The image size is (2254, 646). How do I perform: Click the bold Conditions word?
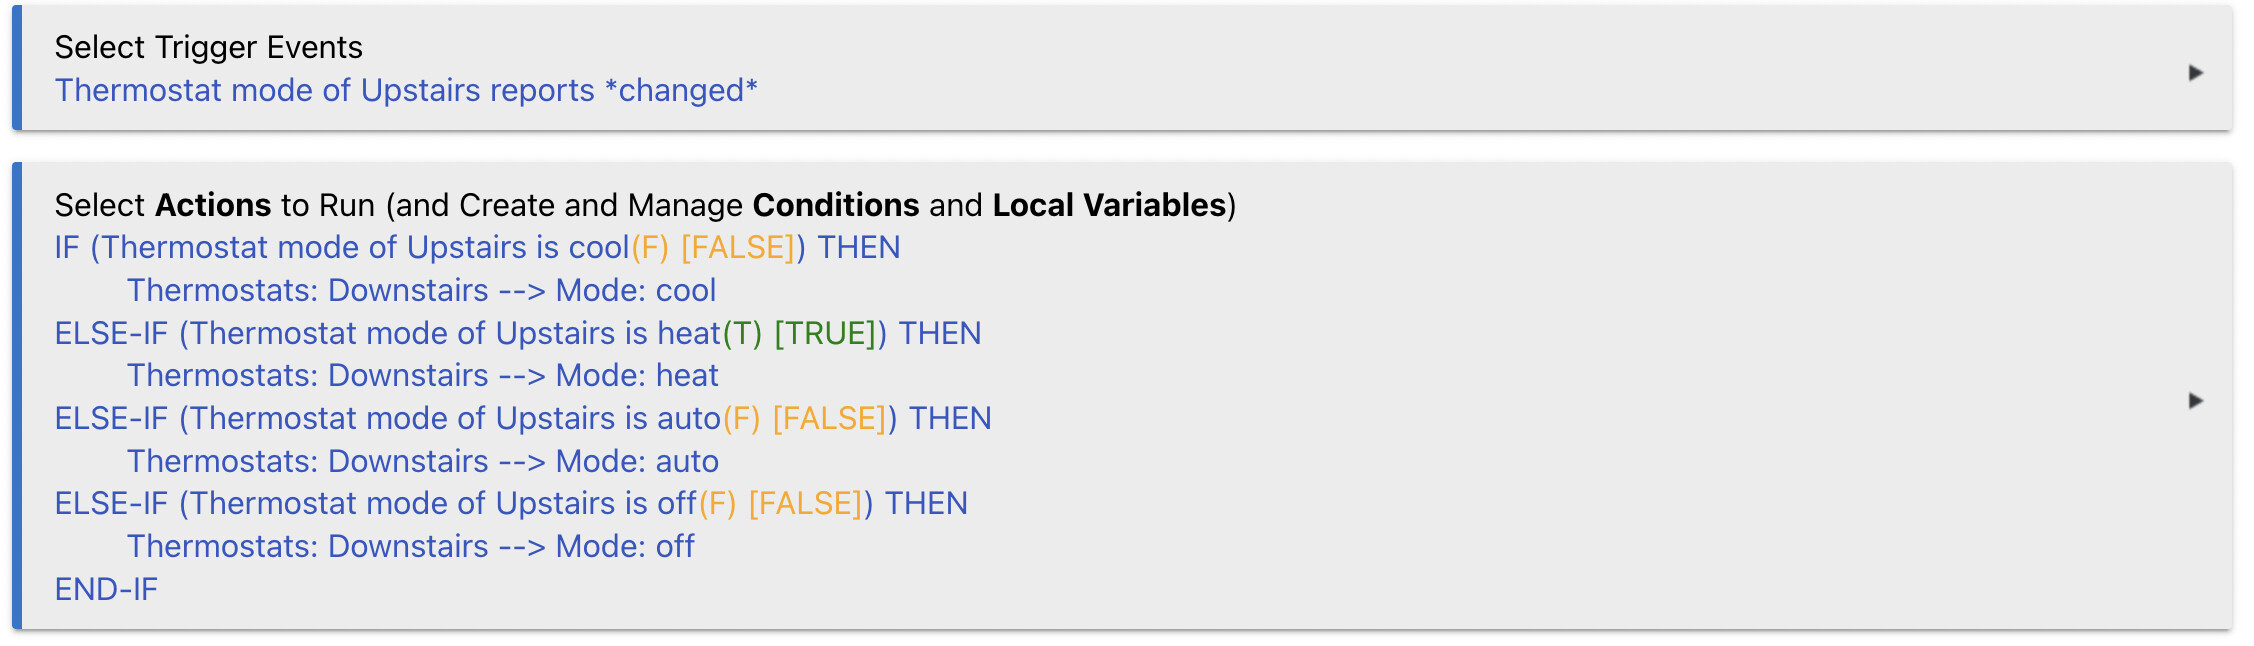(835, 205)
